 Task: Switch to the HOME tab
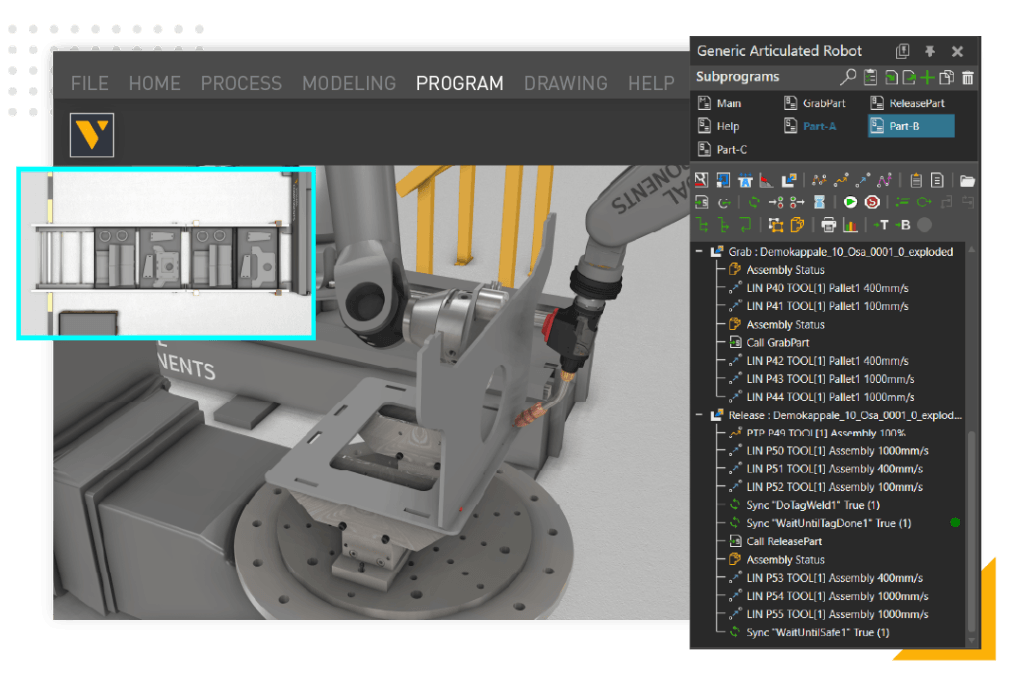tap(154, 84)
